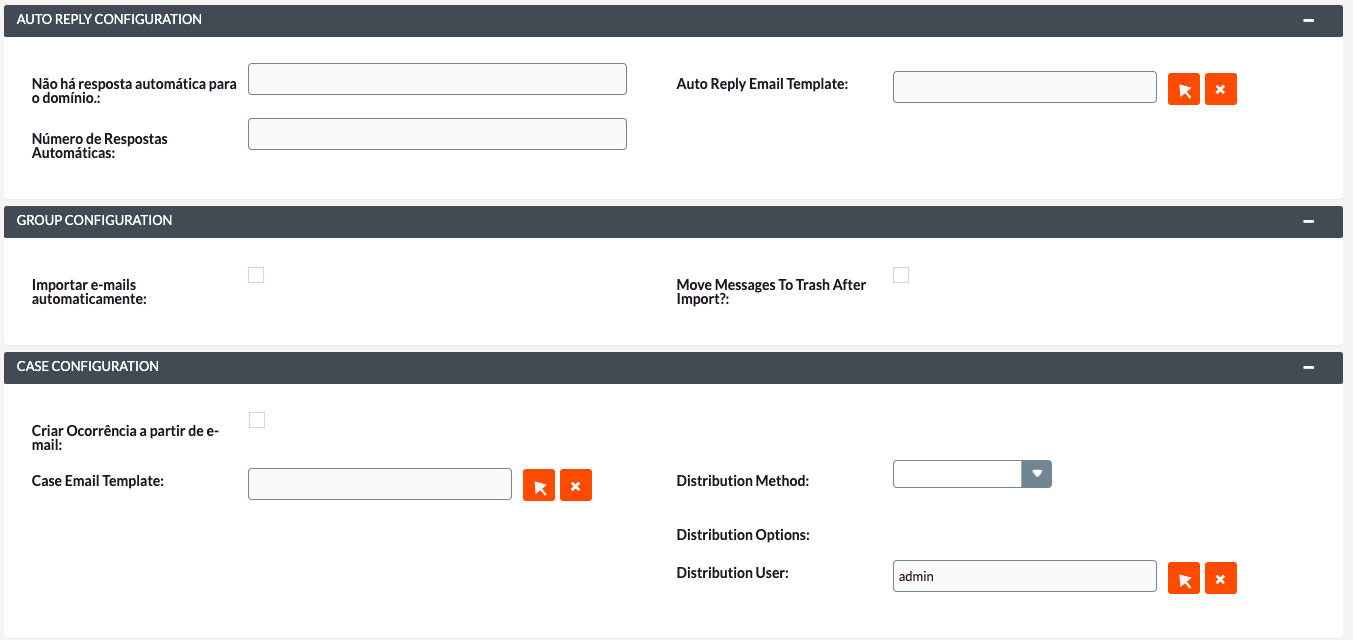Screen dimensions: 1353x640
Task: Open selector for Case Email Template
Action: pyautogui.click(x=539, y=485)
